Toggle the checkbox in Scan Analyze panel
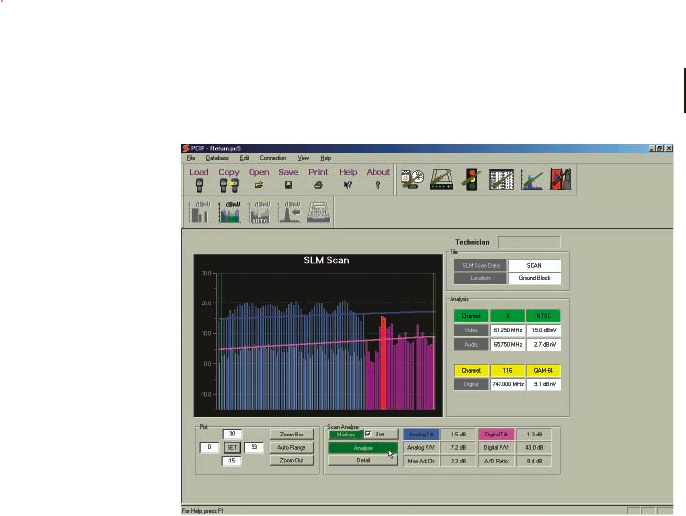The height and width of the screenshot is (516, 686). [x=369, y=434]
